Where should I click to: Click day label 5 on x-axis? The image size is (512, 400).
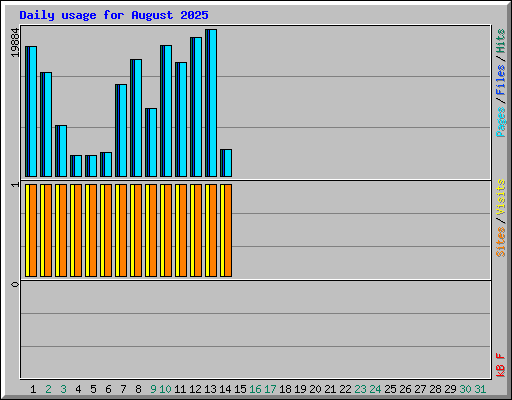click(93, 389)
